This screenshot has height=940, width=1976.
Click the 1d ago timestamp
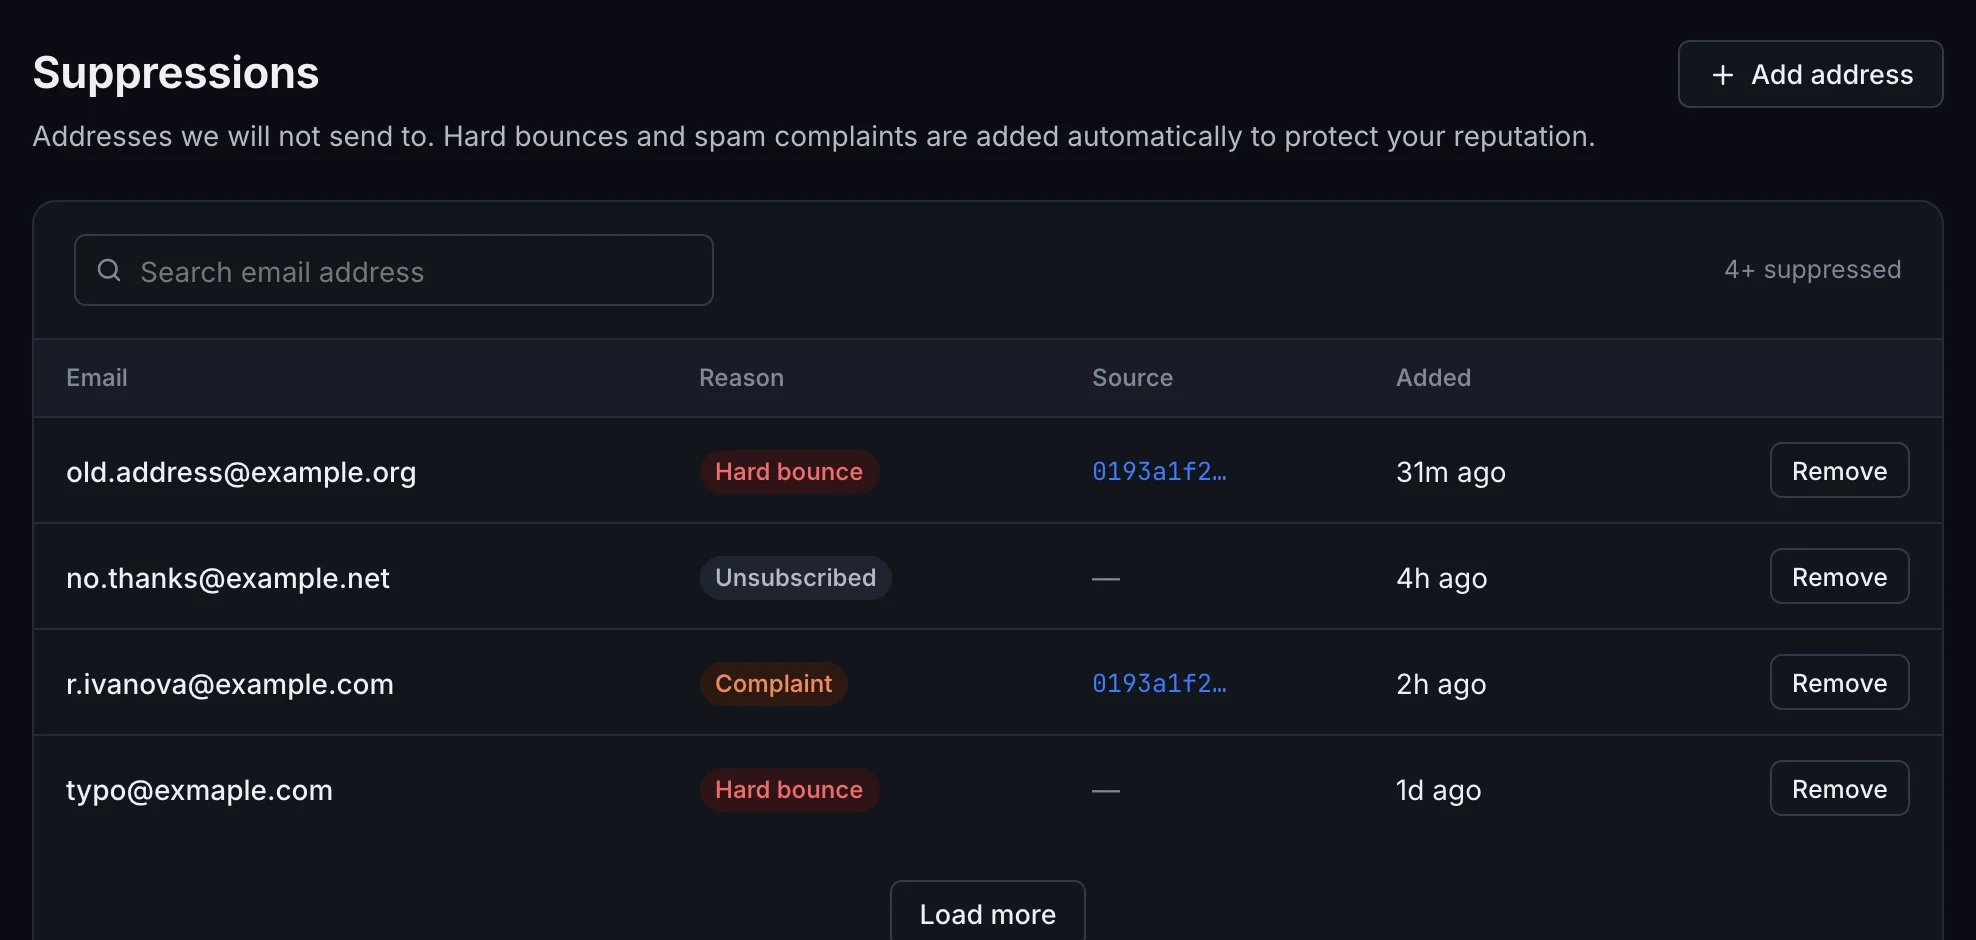click(1438, 790)
